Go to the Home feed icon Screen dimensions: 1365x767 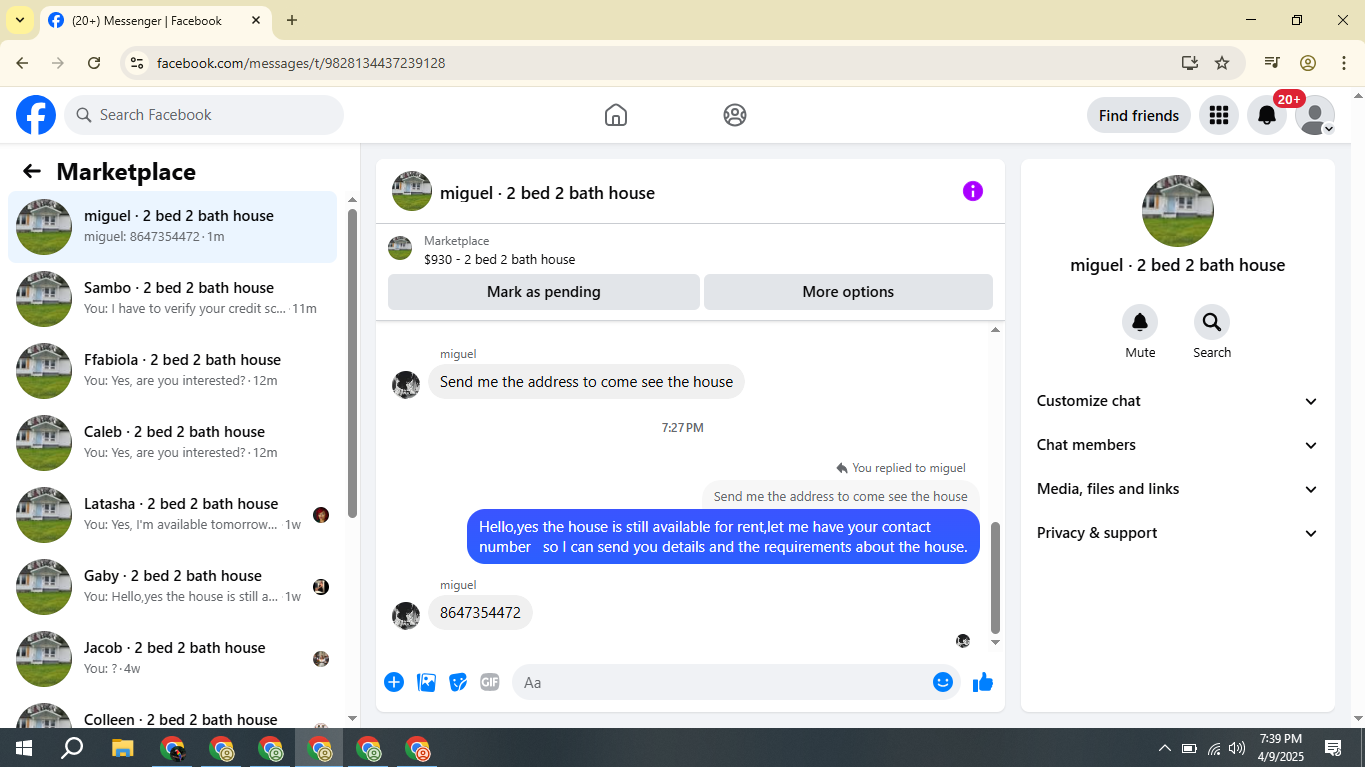[x=616, y=115]
